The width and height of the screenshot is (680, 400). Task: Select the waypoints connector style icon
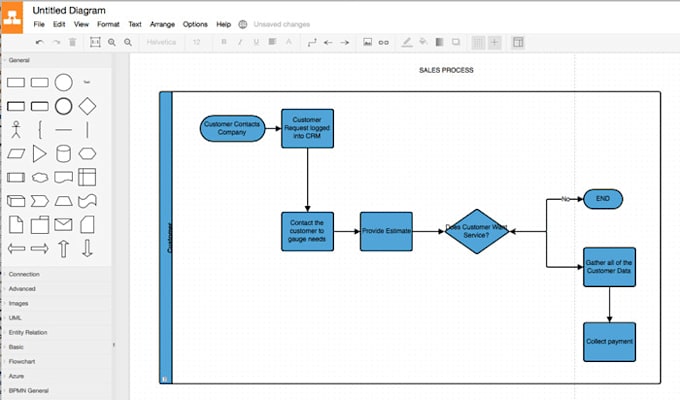312,42
